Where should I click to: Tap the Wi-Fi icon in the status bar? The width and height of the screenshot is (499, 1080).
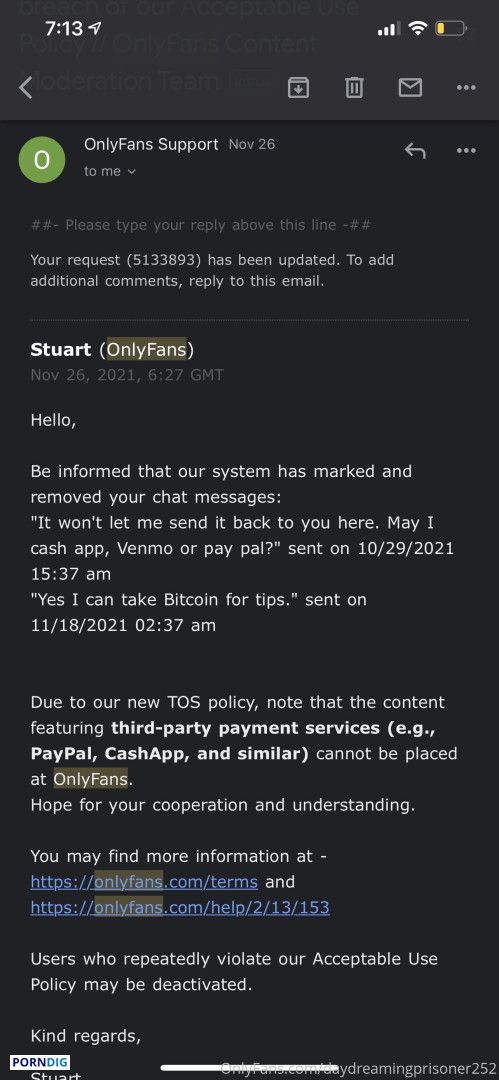click(x=417, y=28)
